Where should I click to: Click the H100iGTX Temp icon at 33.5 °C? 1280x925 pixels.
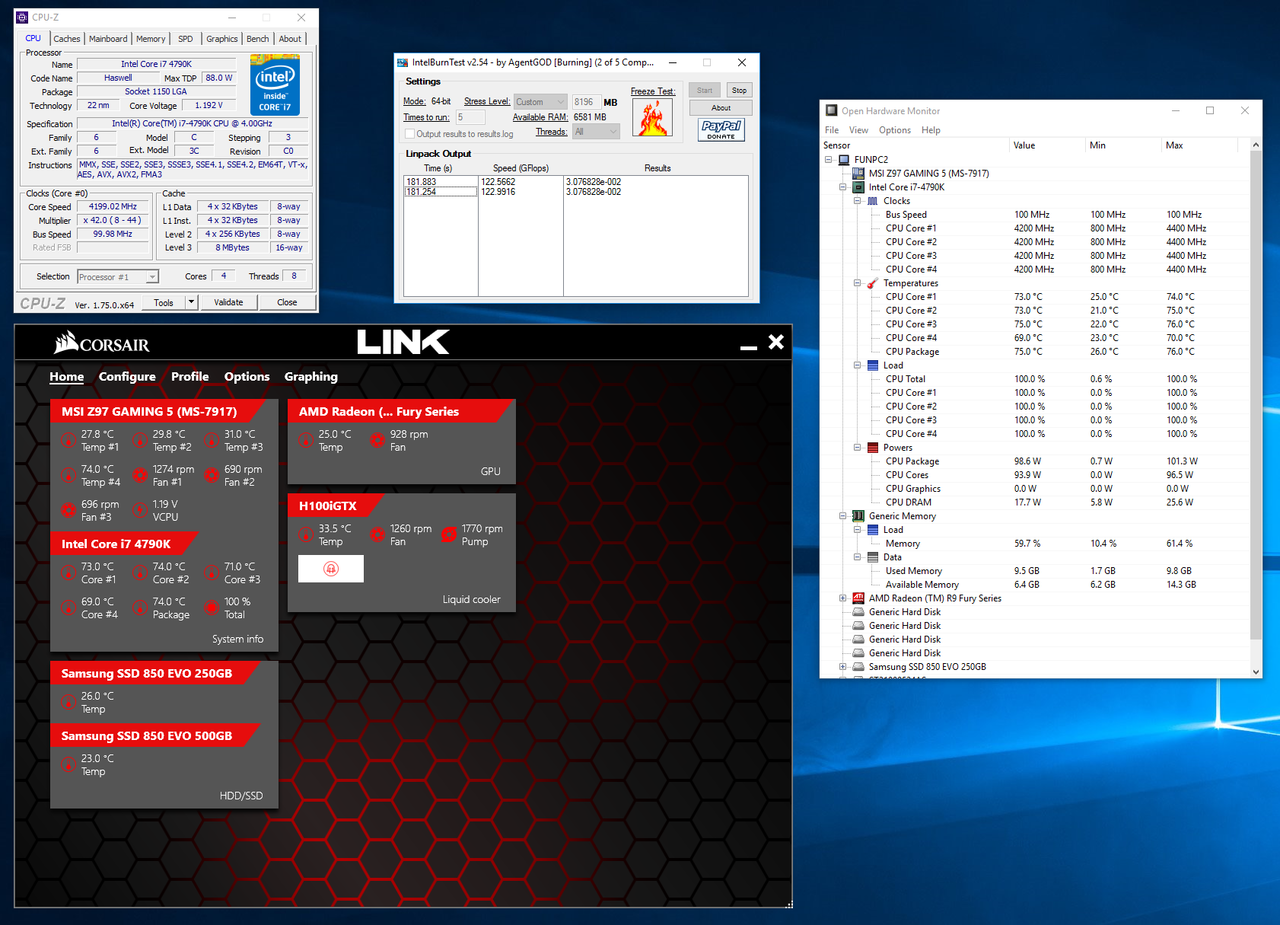(306, 535)
